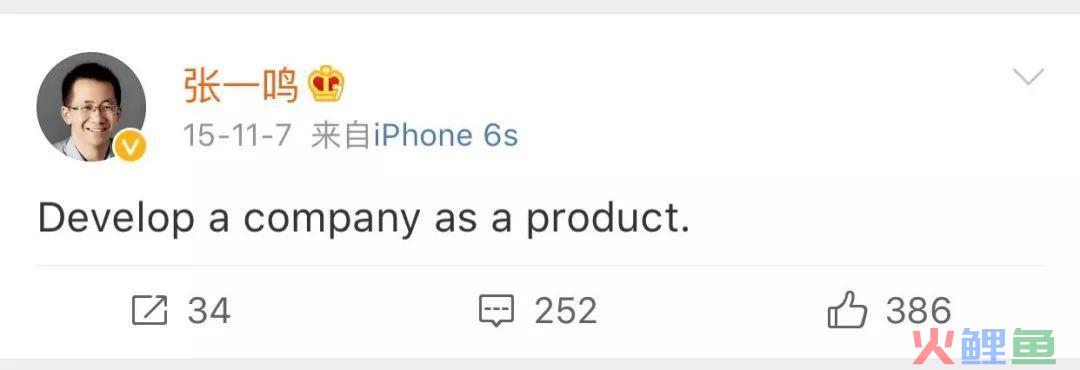Select the post text 'Develop a company as a product.'
This screenshot has height=370, width=1080.
[x=364, y=220]
